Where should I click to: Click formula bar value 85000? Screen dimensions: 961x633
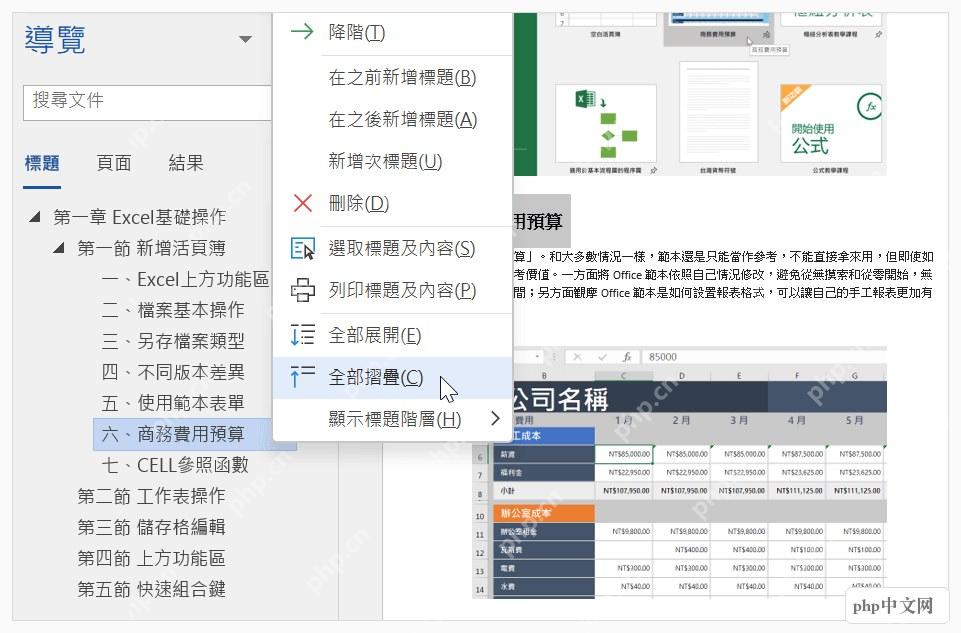pyautogui.click(x=663, y=357)
